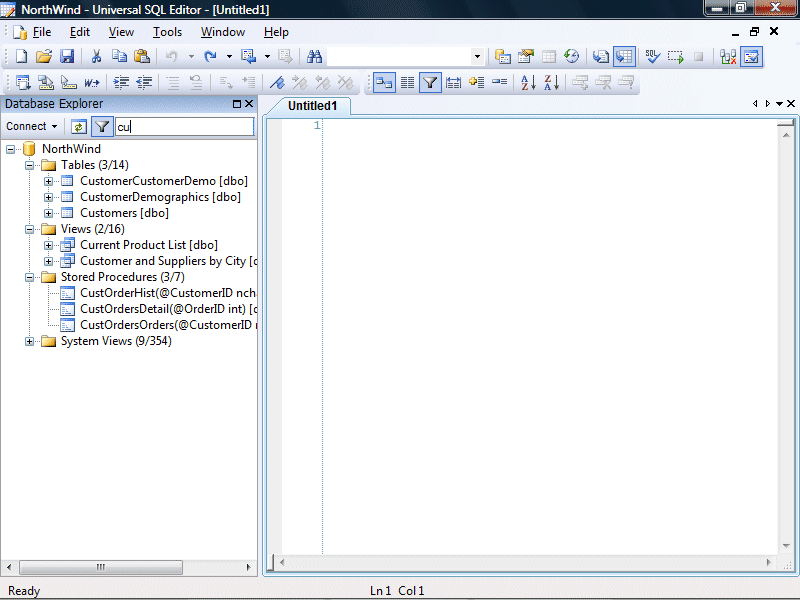Image resolution: width=800 pixels, height=600 pixels.
Task: Open the dropdown arrow next to the import icon
Action: point(267,57)
